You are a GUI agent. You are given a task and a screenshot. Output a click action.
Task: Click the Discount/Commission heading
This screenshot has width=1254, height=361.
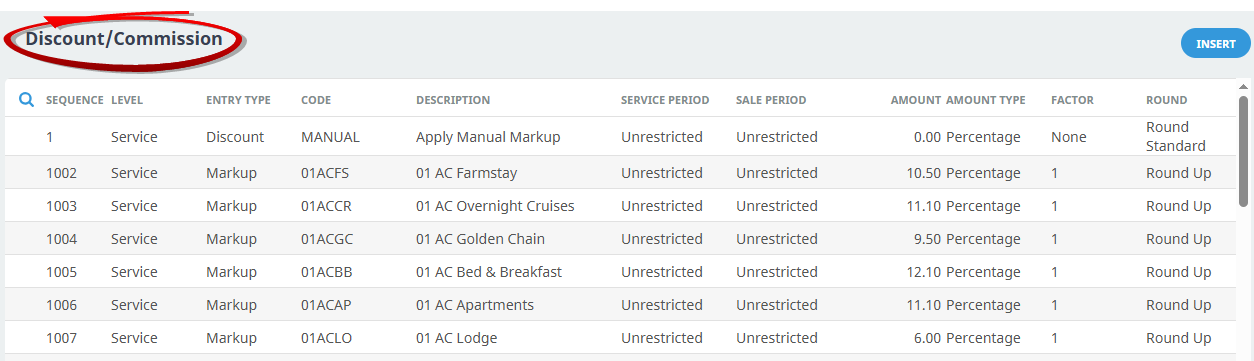[x=124, y=39]
